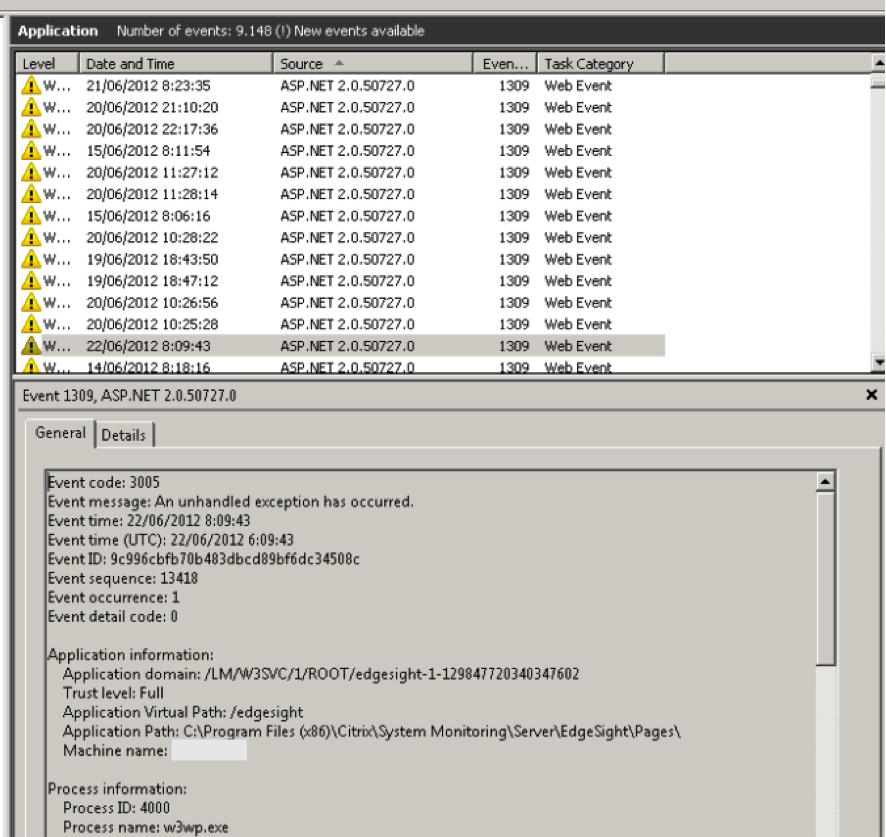Click scroll up arrow in event description box
Image resolution: width=886 pixels, height=837 pixels.
pos(826,482)
